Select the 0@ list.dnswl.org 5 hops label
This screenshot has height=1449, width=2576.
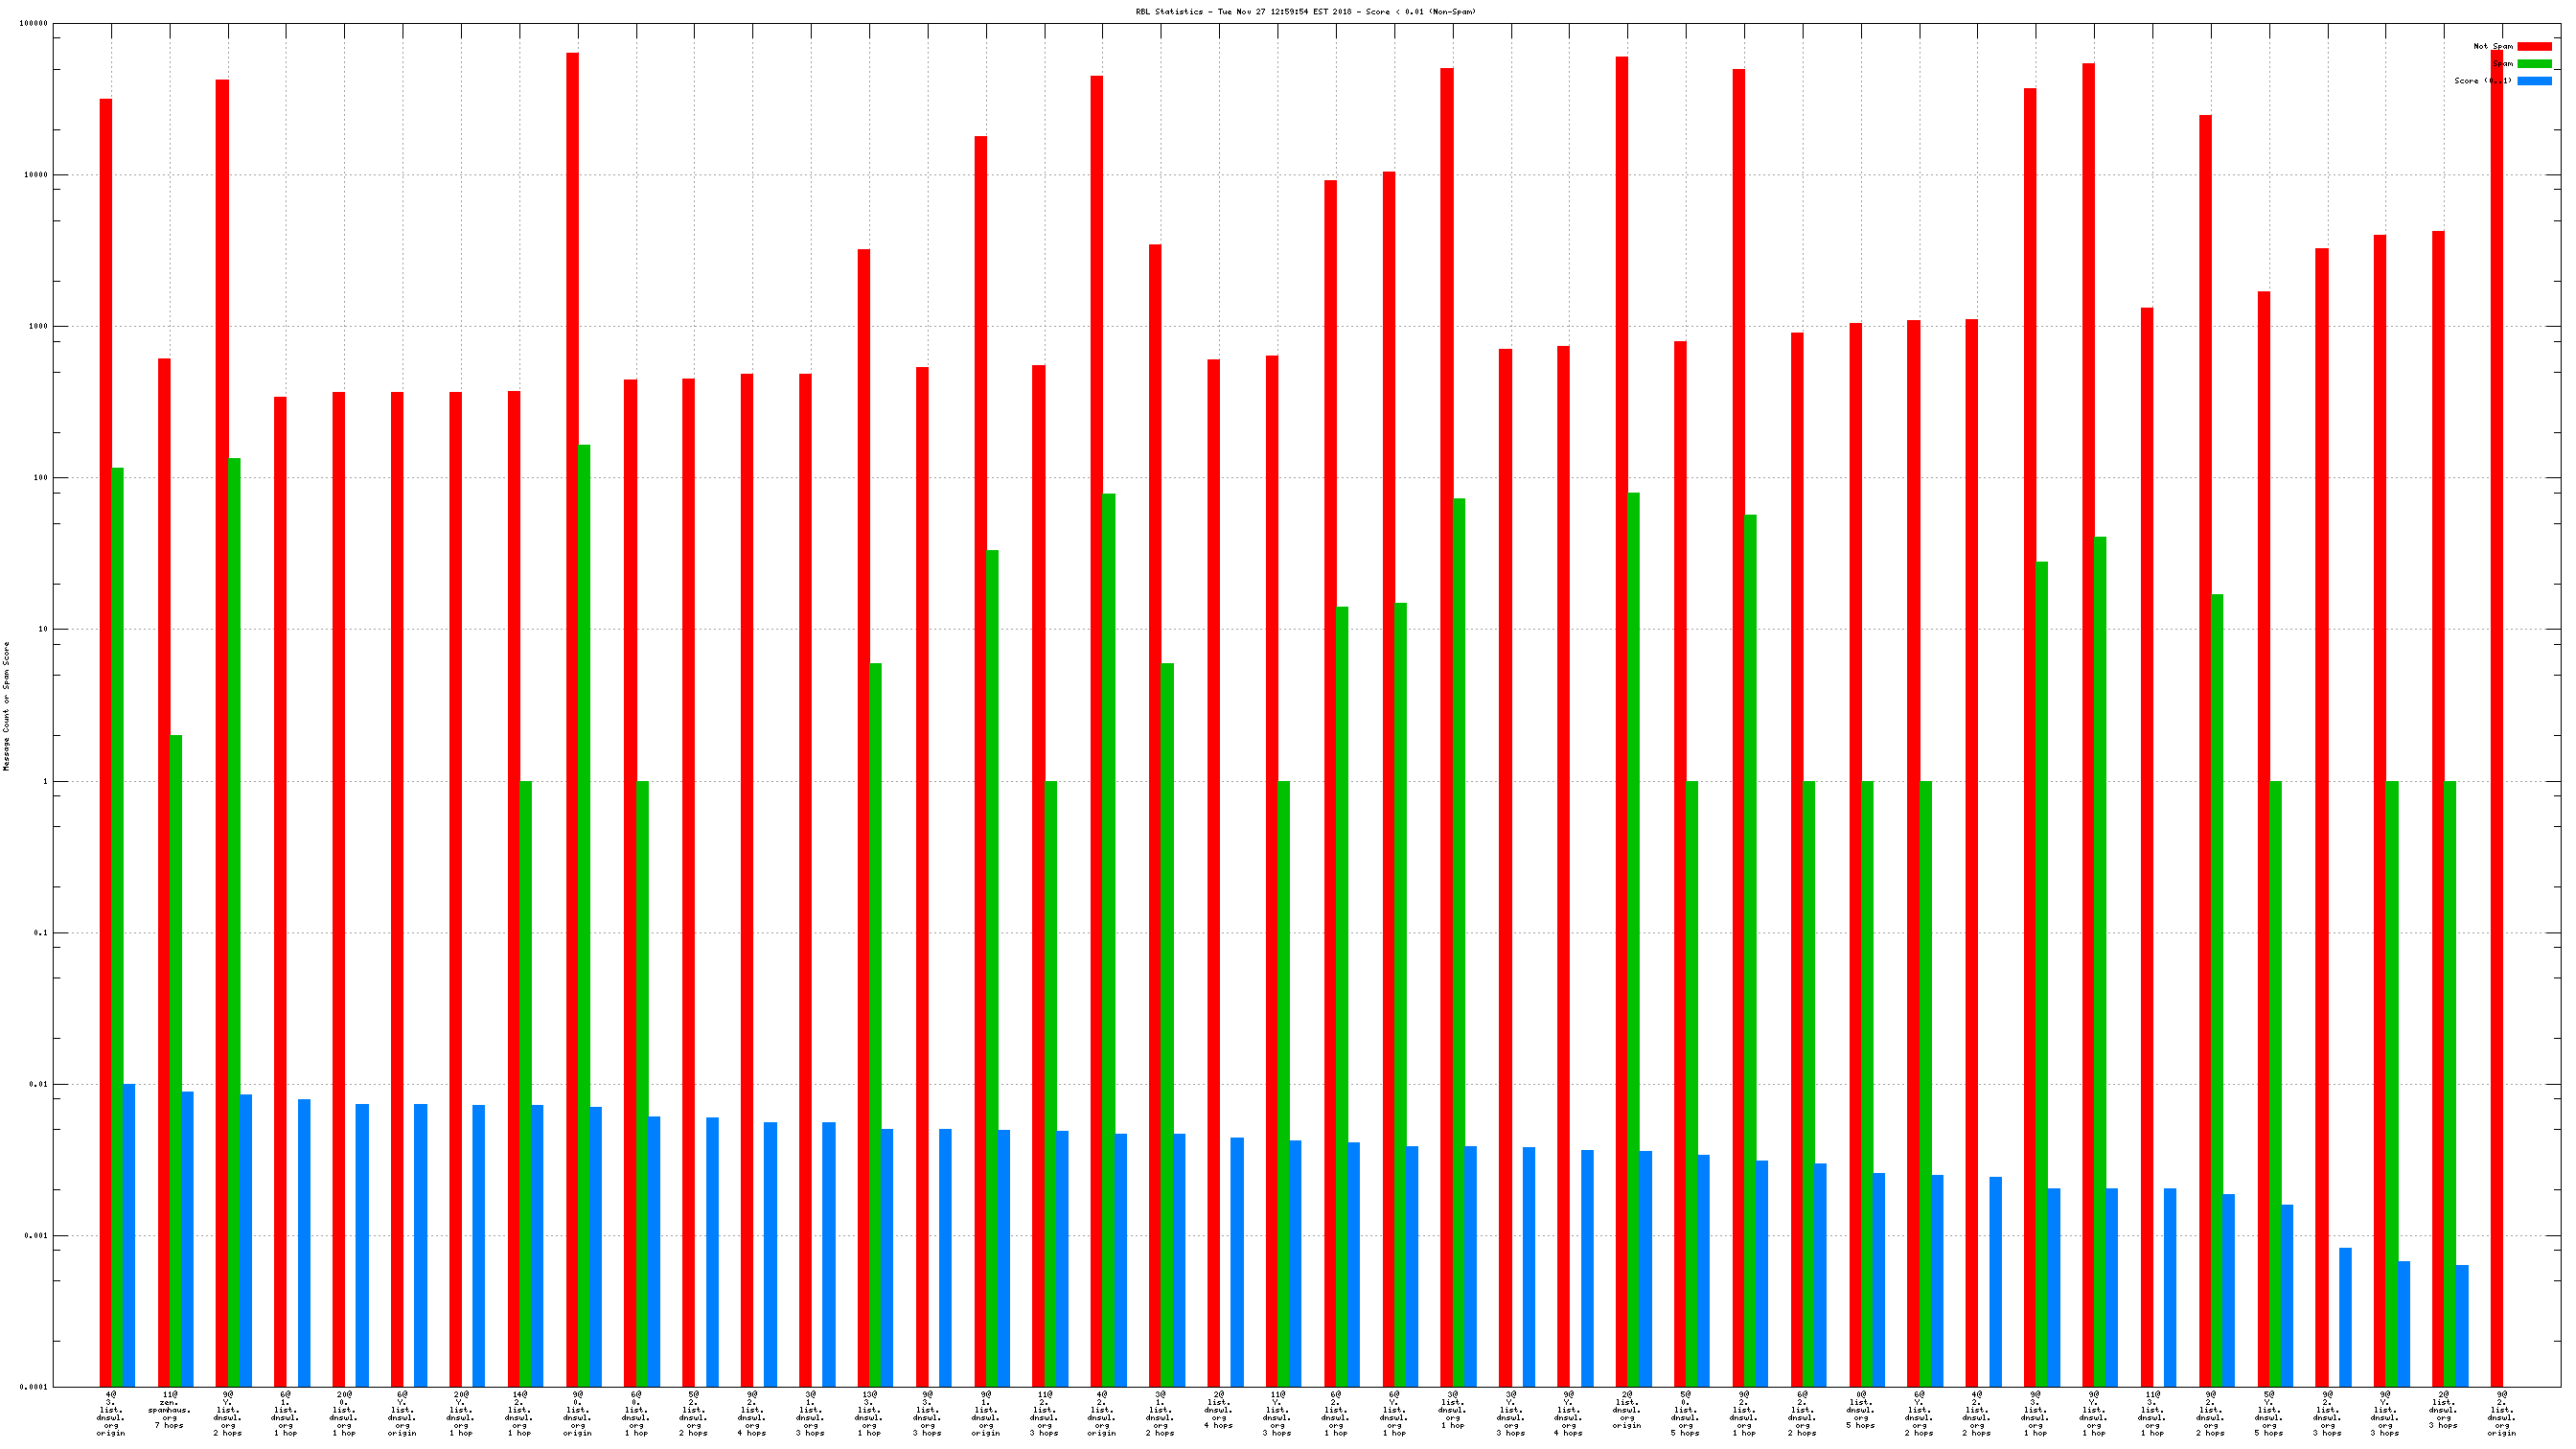[1860, 1409]
